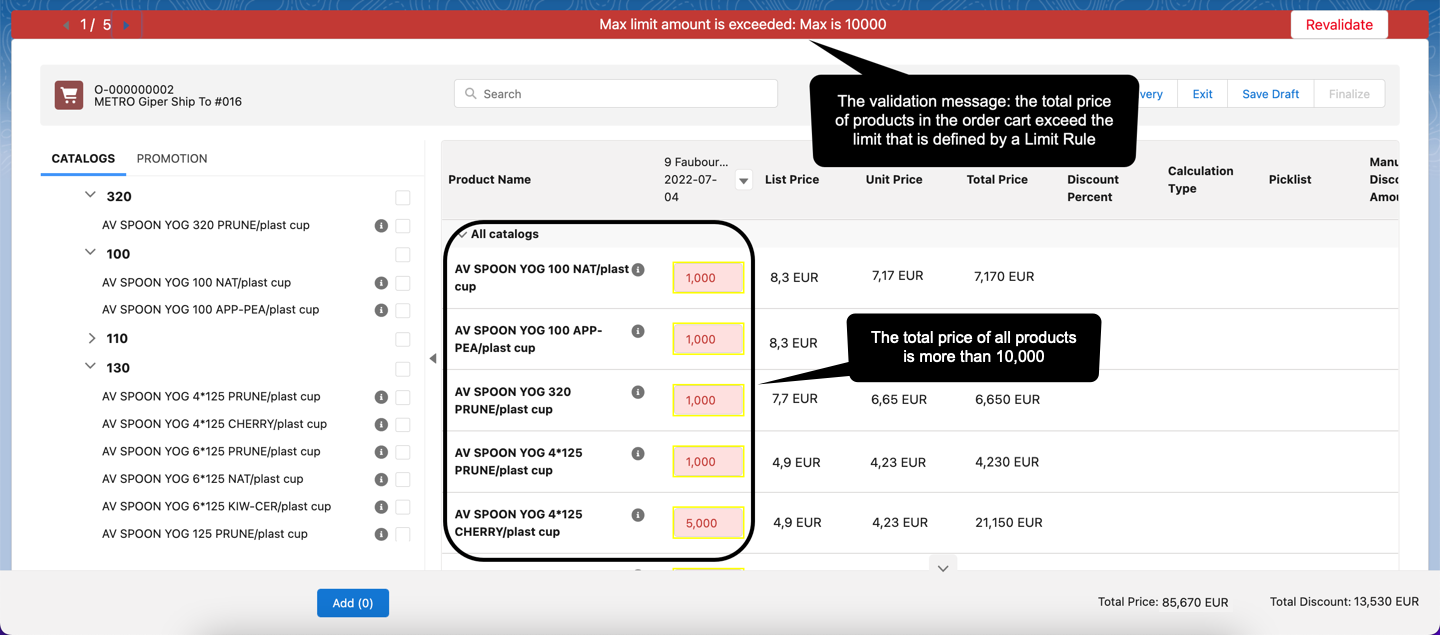Click the 5,000 quantity field for CHERRY cup
This screenshot has width=1440, height=635.
[x=709, y=523]
